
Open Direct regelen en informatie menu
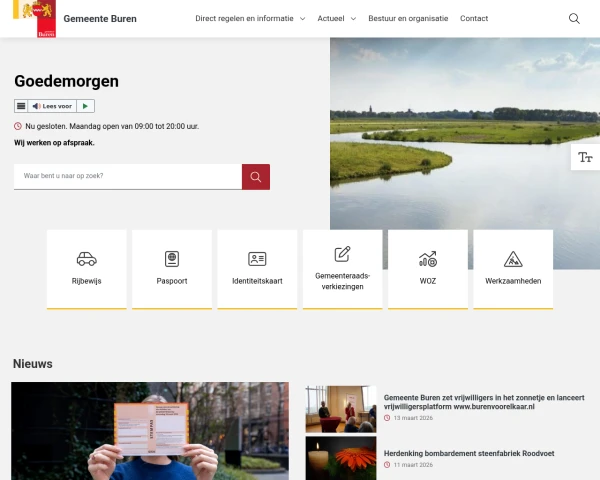(x=244, y=18)
